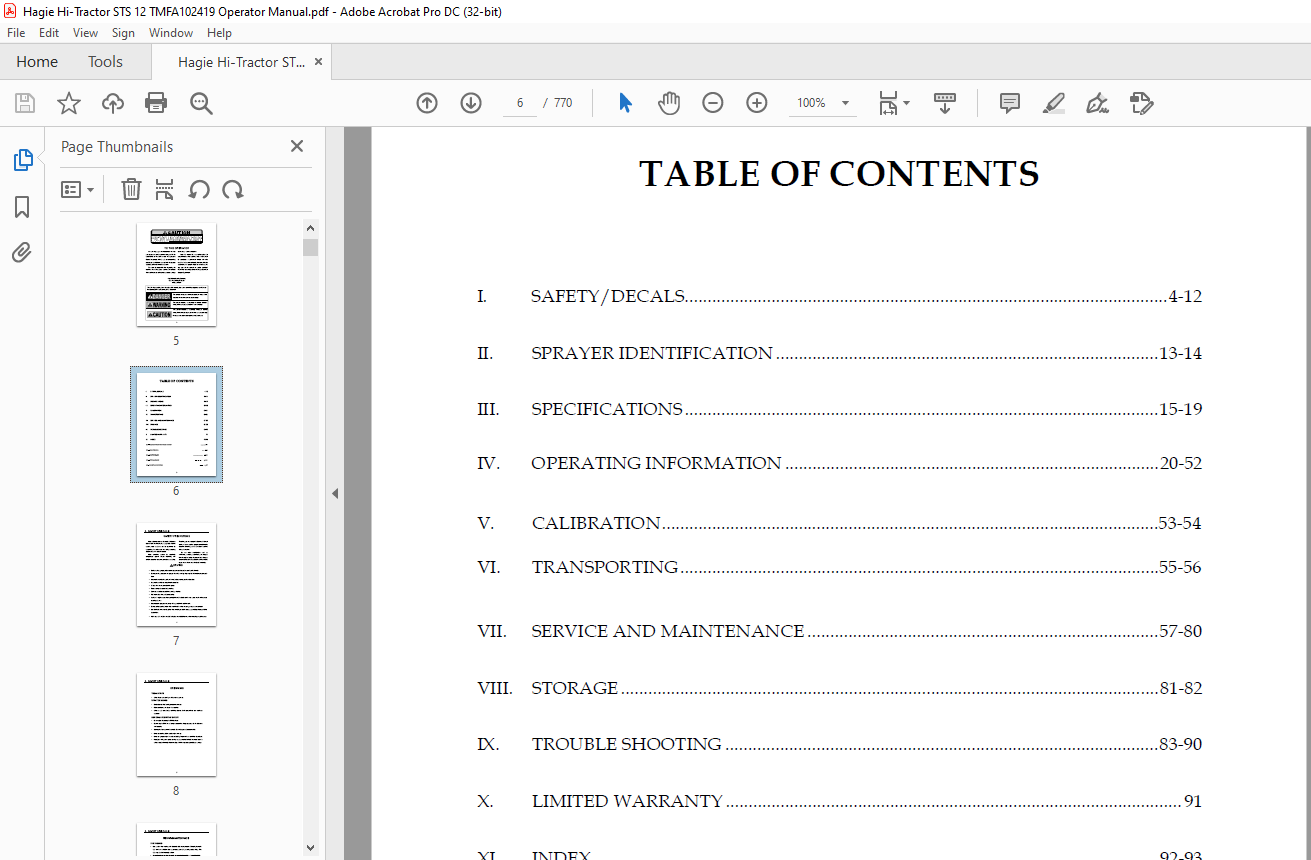Go to next page arrow
The height and width of the screenshot is (860, 1311).
tap(471, 103)
